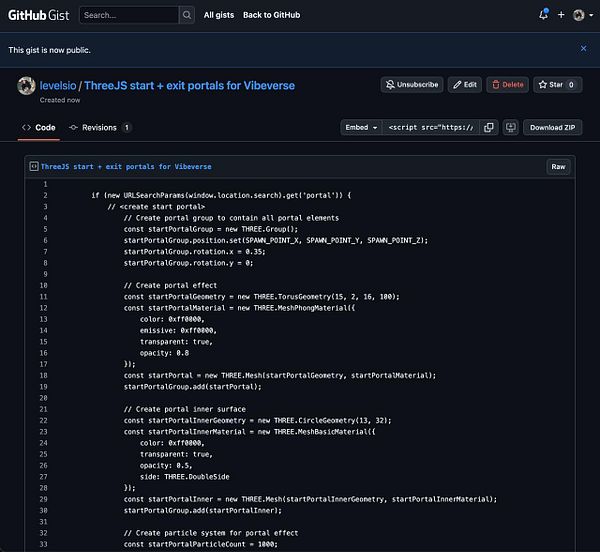Copy the embed script to clipboard
The image size is (600, 552).
[489, 128]
